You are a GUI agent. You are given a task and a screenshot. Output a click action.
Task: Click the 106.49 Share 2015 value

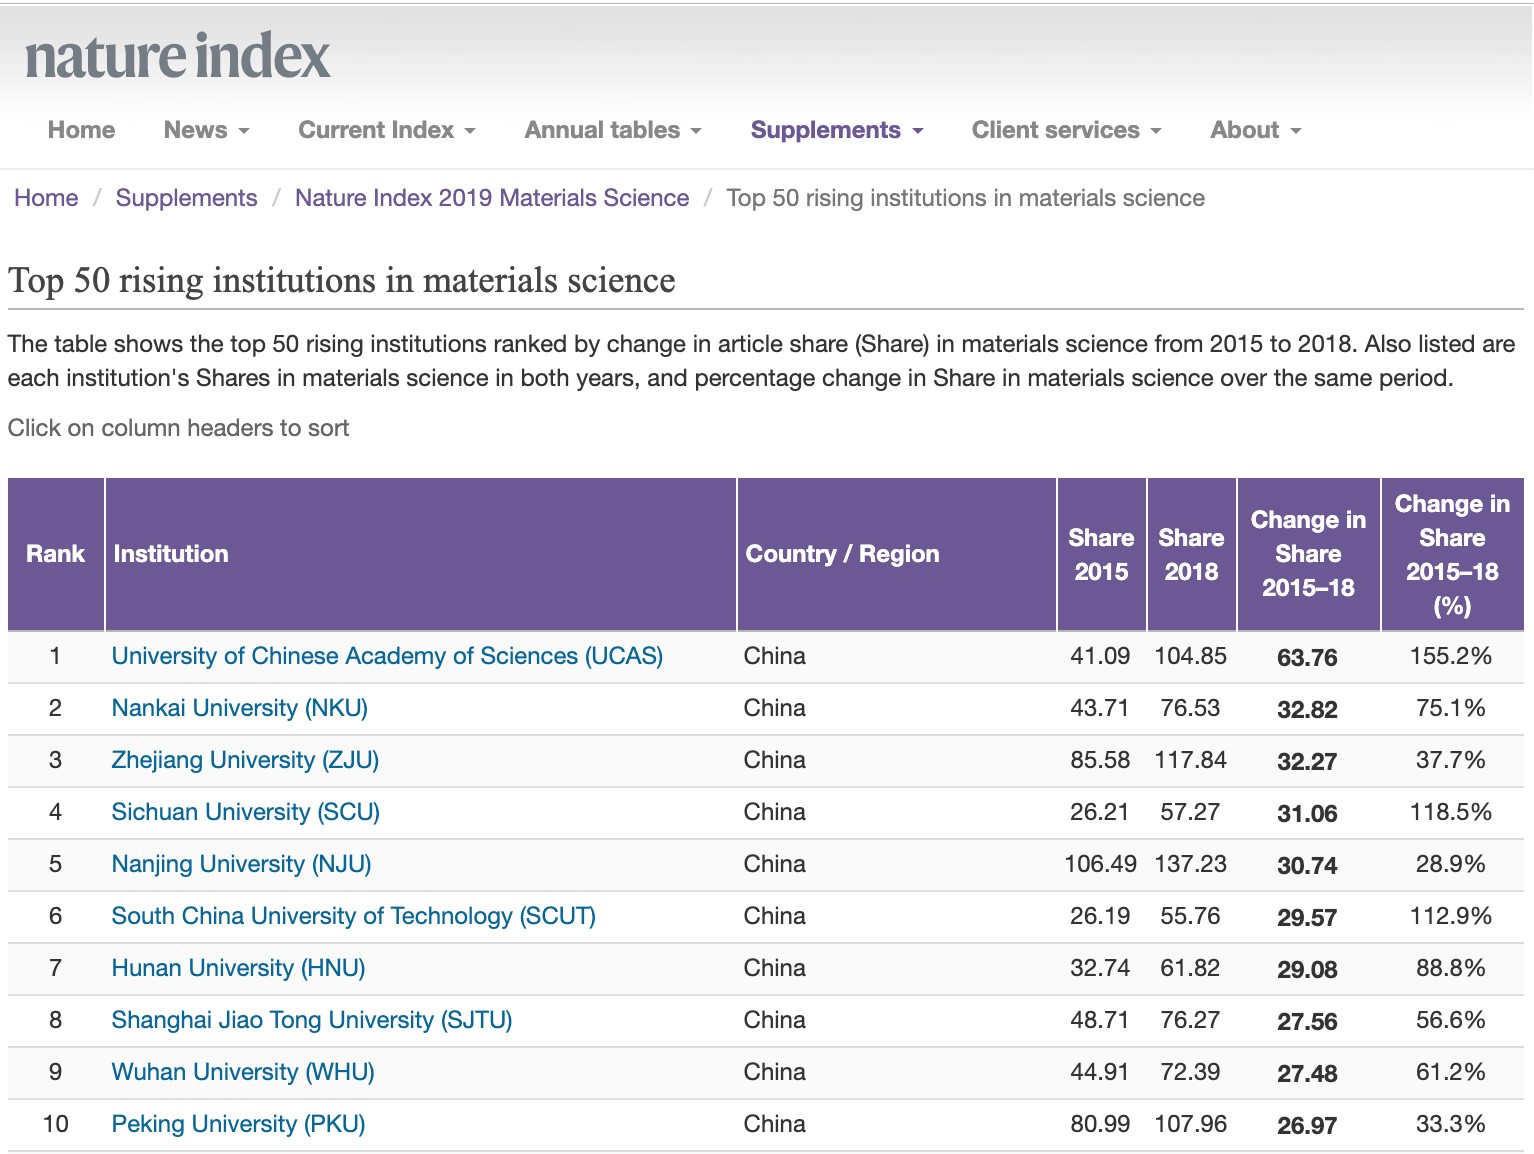1101,864
